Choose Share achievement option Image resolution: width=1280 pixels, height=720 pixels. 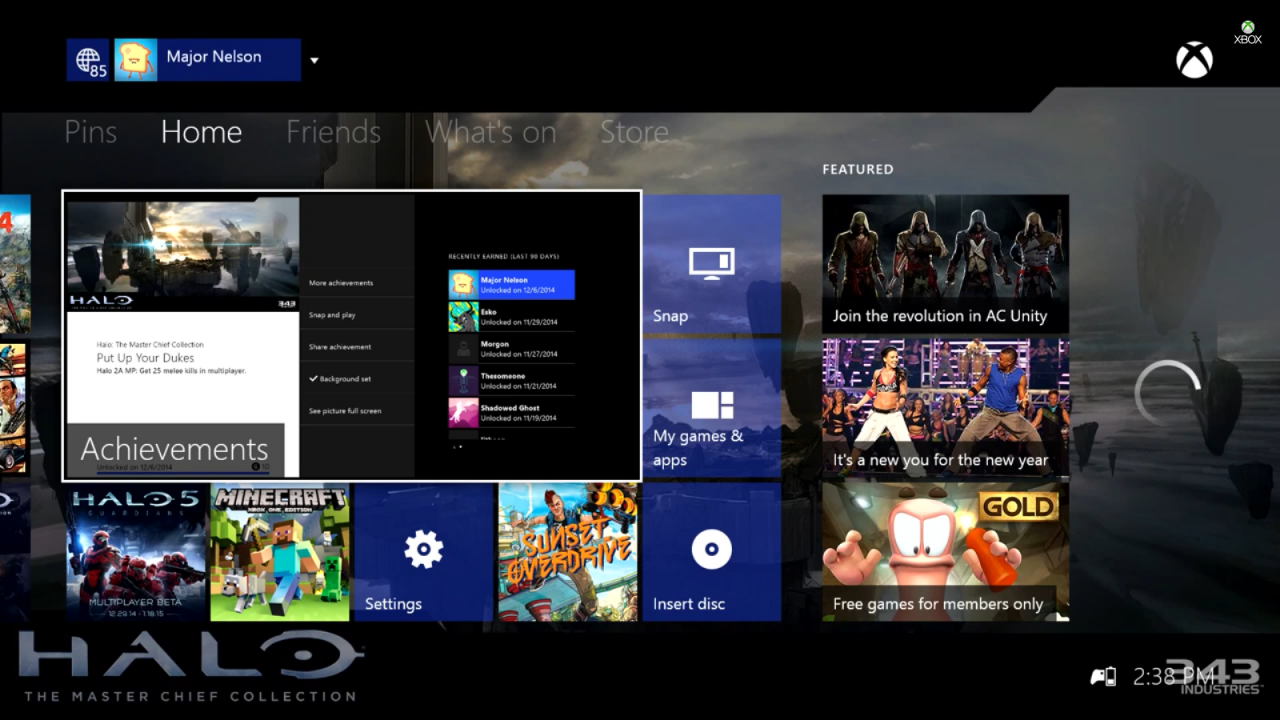pos(357,347)
